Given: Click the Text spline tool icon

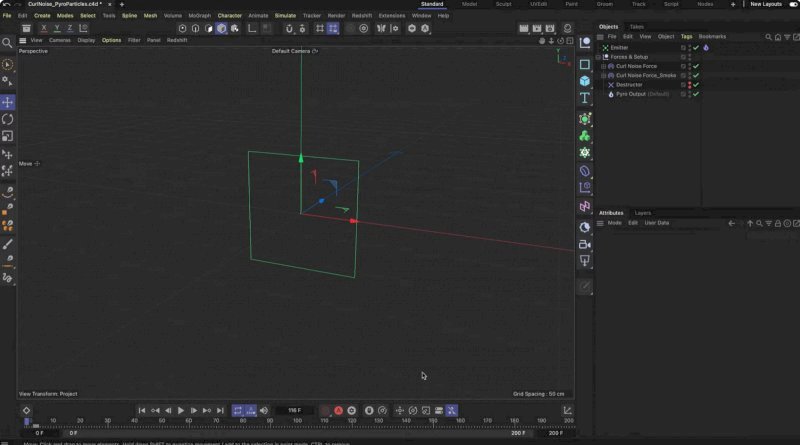Looking at the screenshot, I should pos(585,98).
